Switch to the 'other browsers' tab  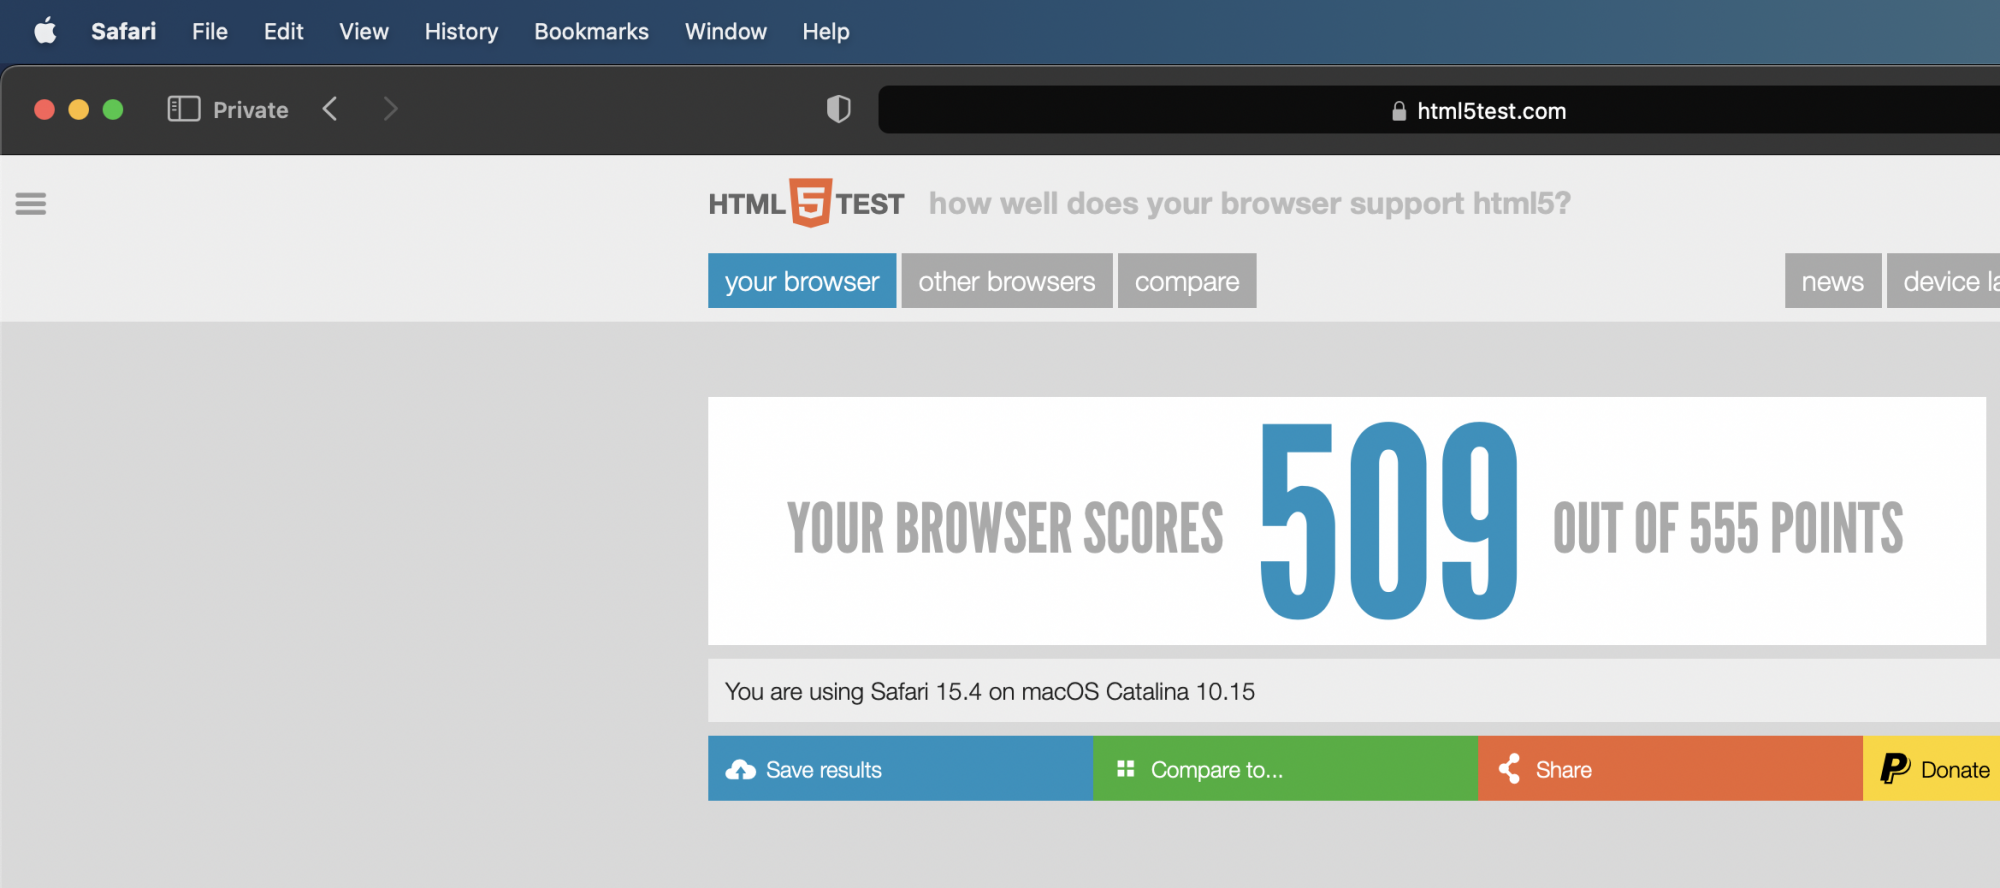(1007, 281)
